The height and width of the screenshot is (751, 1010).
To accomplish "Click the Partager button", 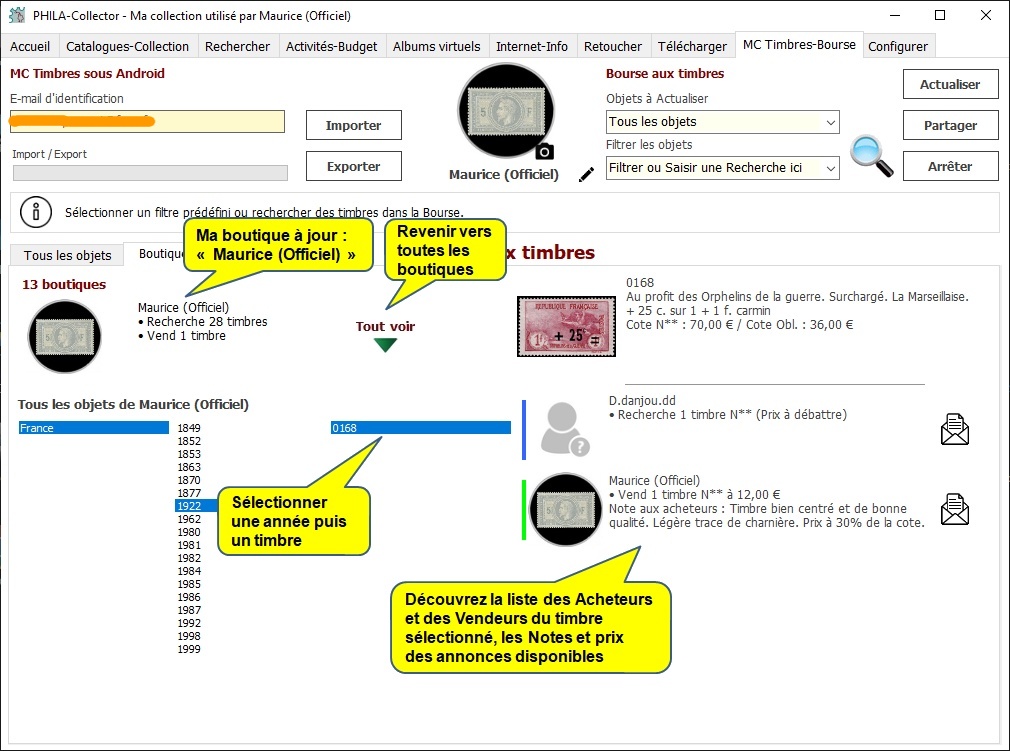I will tap(950, 125).
